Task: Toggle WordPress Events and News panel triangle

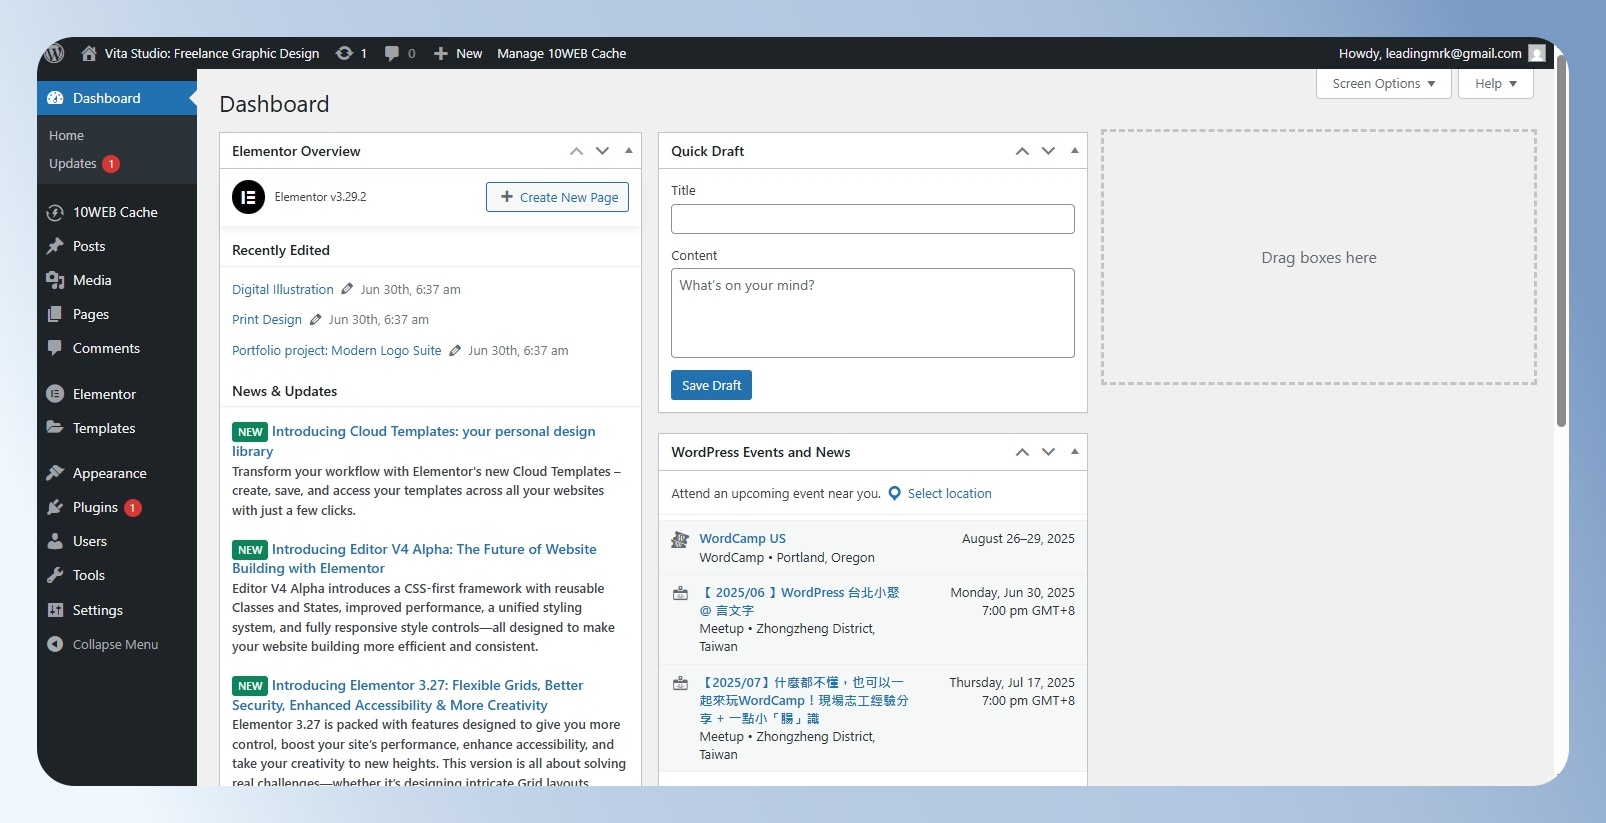Action: pyautogui.click(x=1075, y=452)
